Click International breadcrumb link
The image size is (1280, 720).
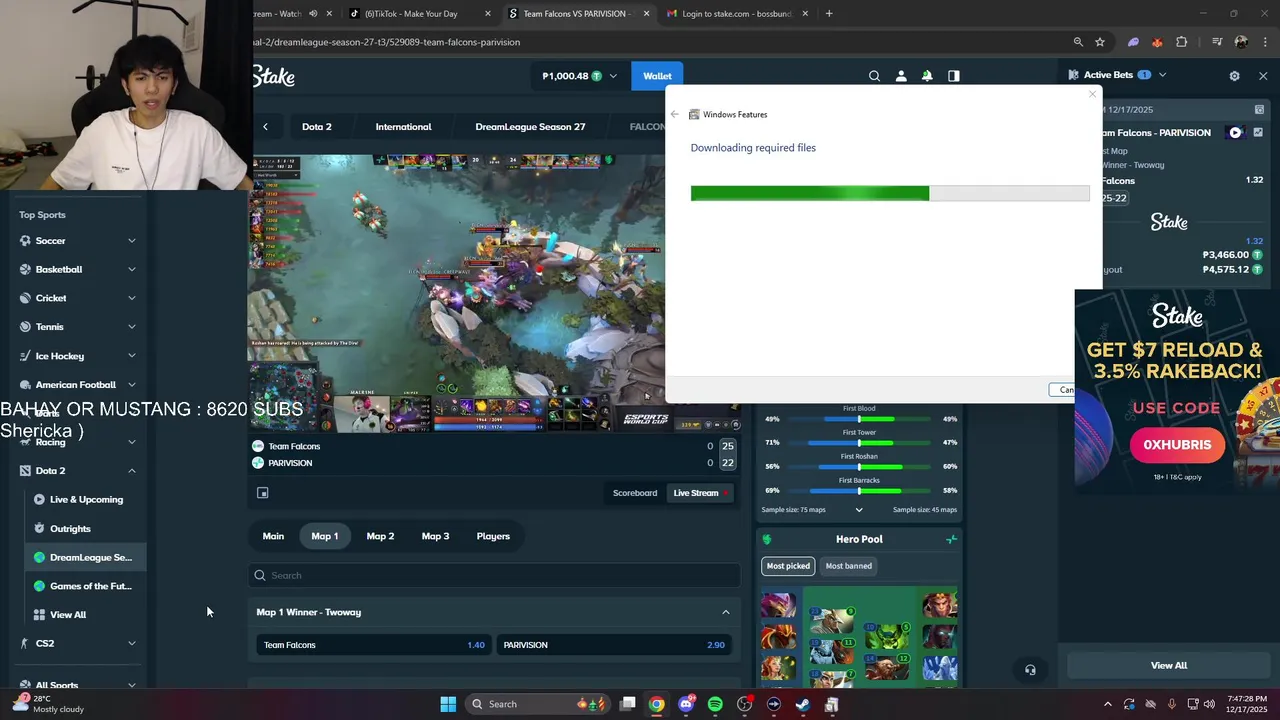pos(403,127)
